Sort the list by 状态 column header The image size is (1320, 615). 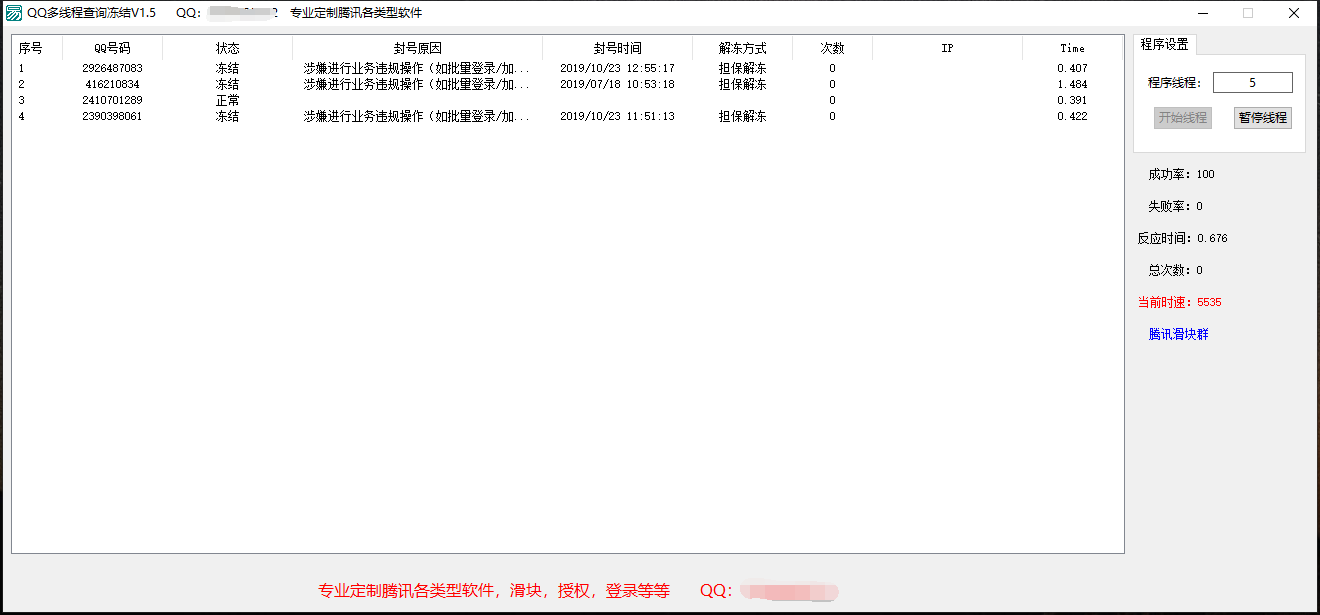[x=228, y=47]
